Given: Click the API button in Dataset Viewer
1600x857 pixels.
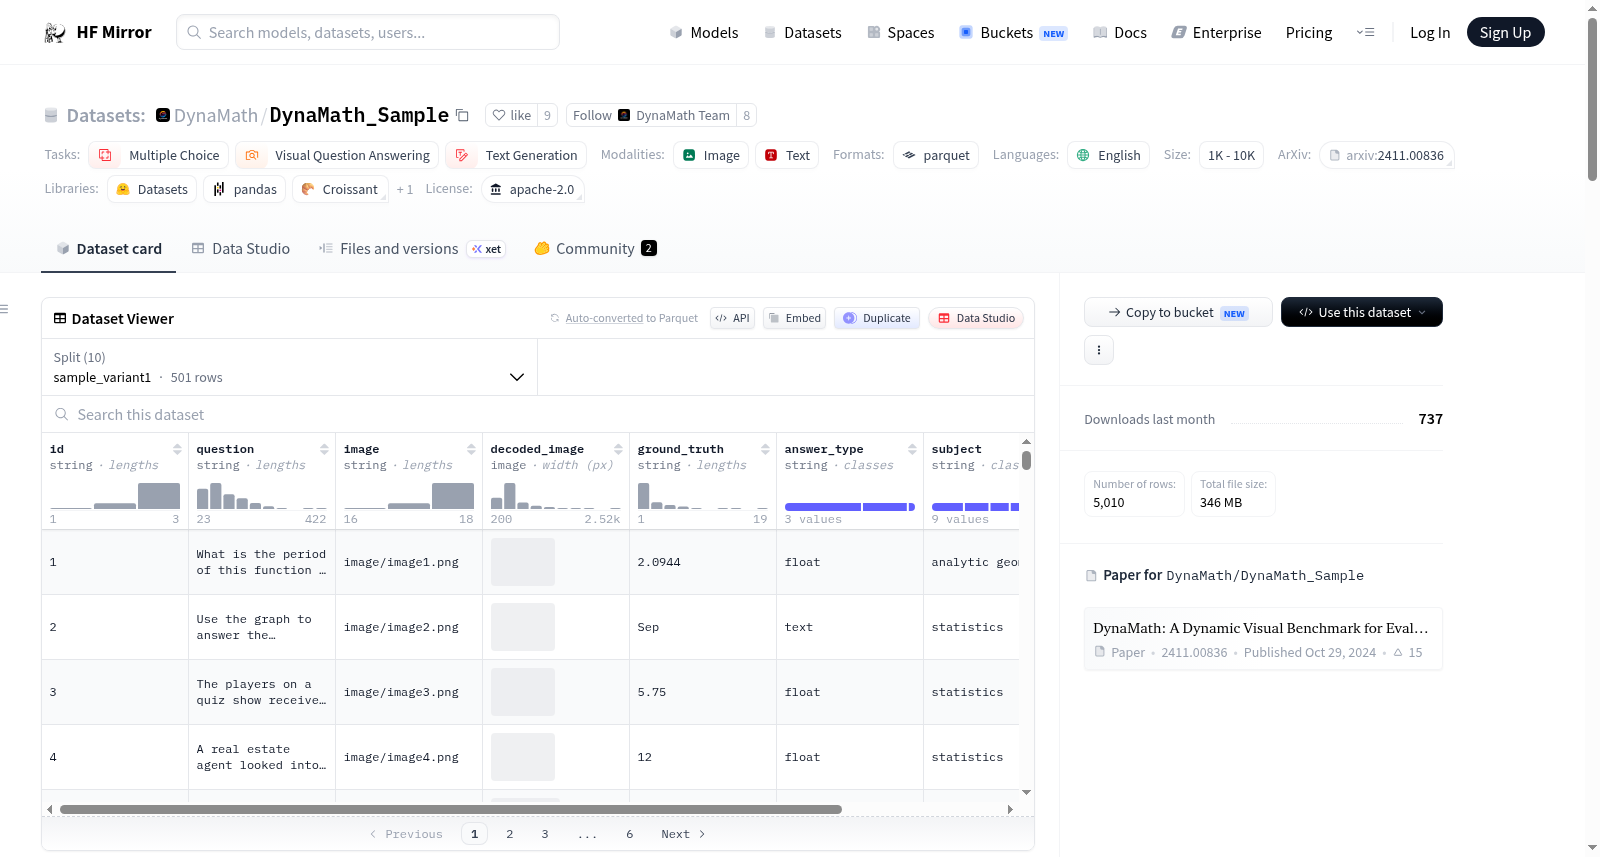Looking at the screenshot, I should 732,318.
